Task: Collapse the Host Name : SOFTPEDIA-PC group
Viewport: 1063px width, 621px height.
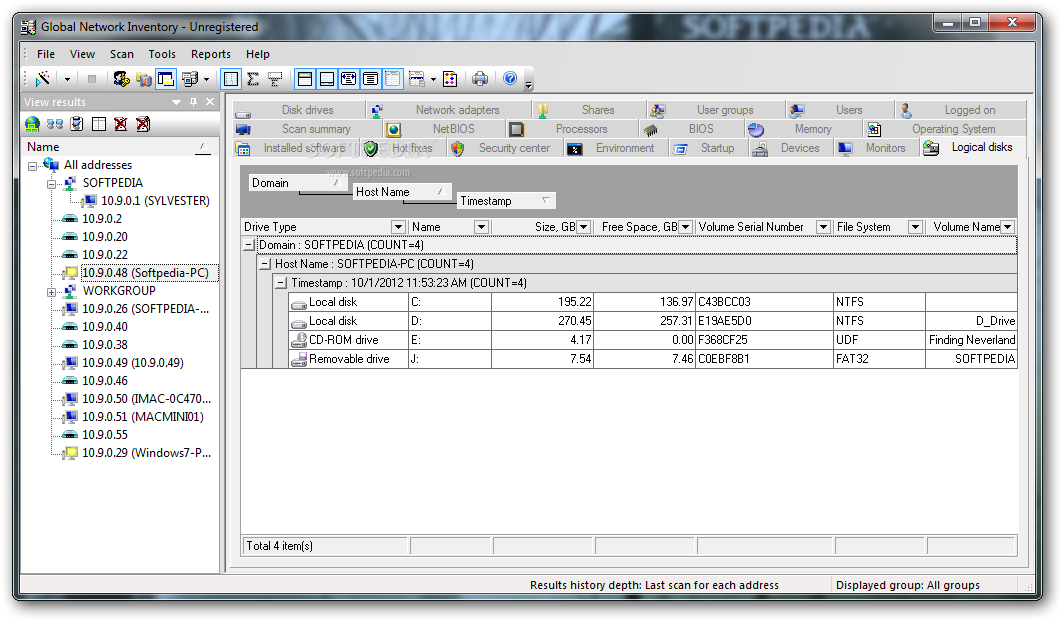Action: (265, 264)
